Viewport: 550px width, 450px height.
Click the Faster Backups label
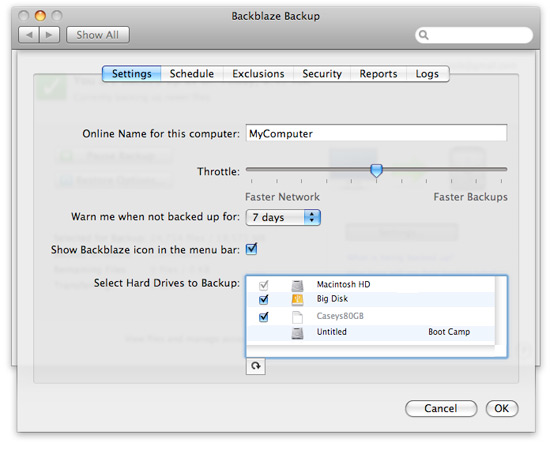click(x=470, y=197)
